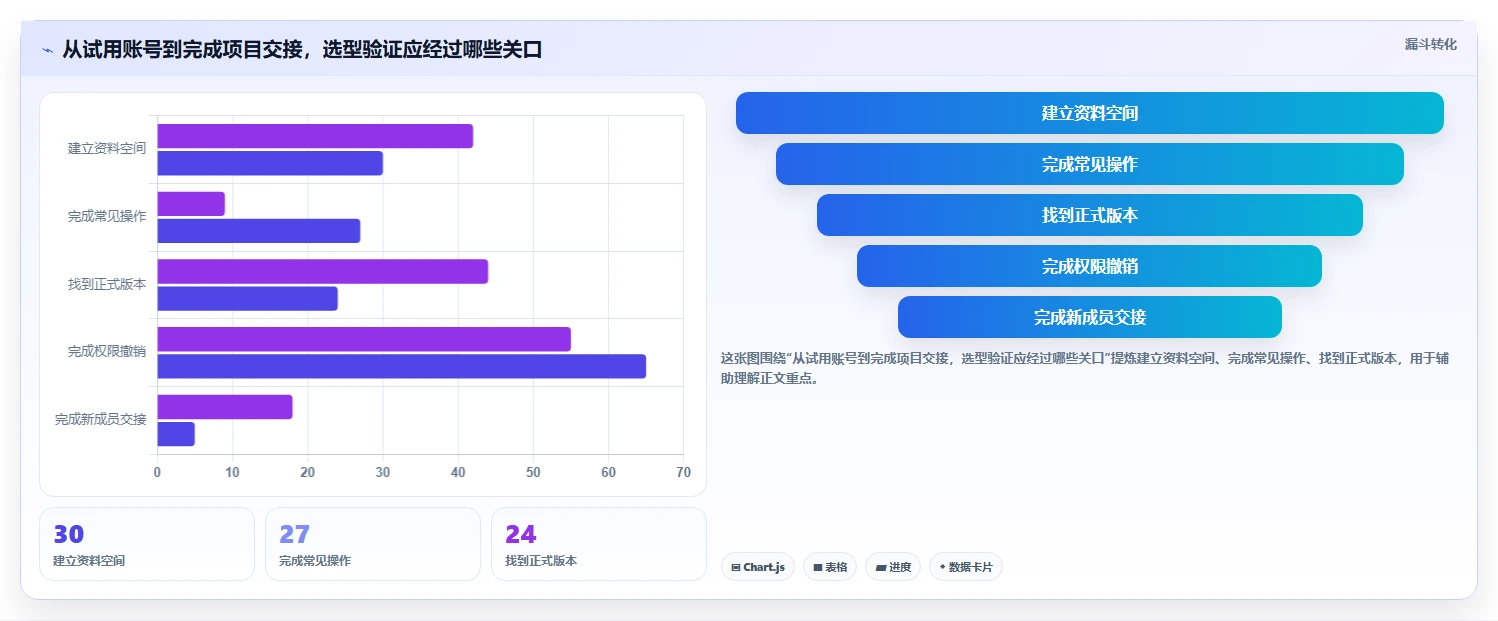
Task: Click the 完成新成员交接 funnel stage
Action: 1090,317
